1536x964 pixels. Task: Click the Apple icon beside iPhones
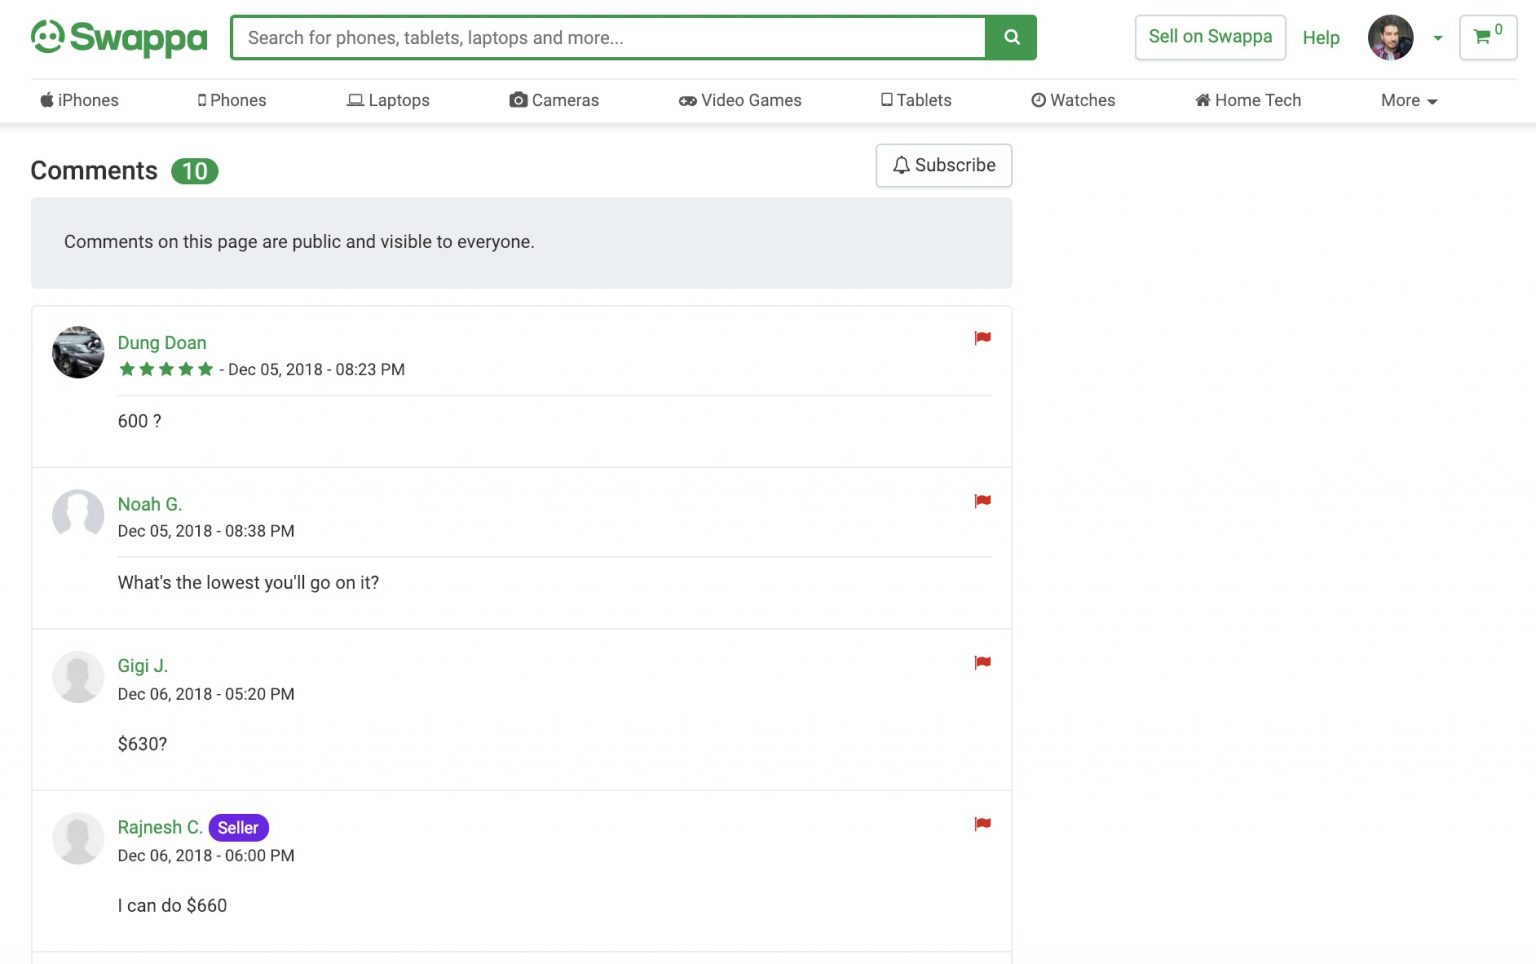46,100
